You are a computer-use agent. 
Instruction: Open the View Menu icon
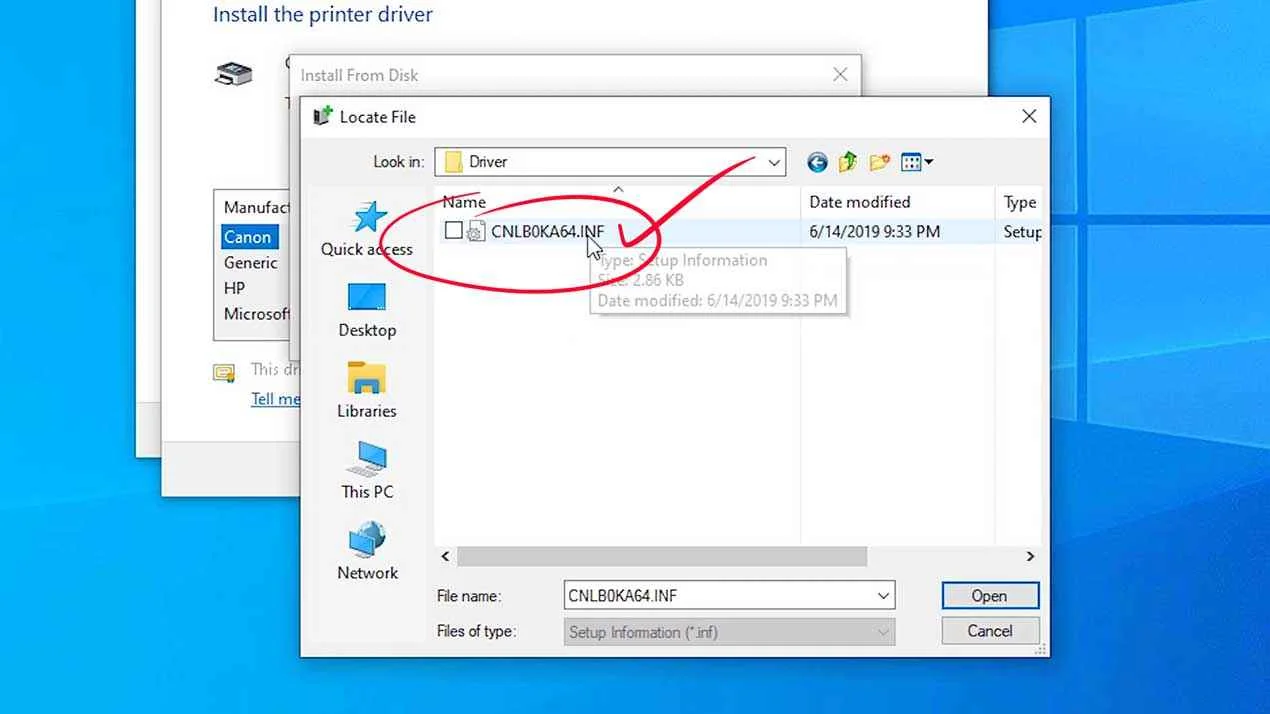[917, 162]
